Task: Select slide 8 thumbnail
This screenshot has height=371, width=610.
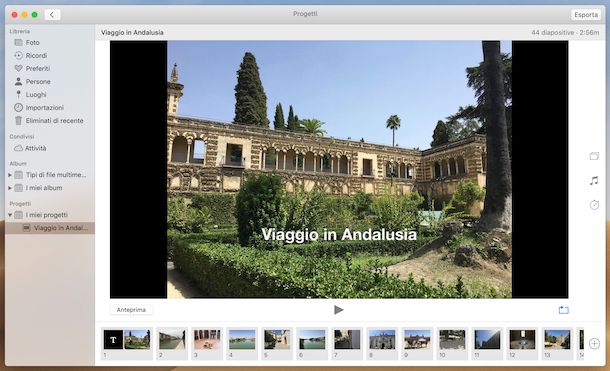Action: (x=382, y=340)
